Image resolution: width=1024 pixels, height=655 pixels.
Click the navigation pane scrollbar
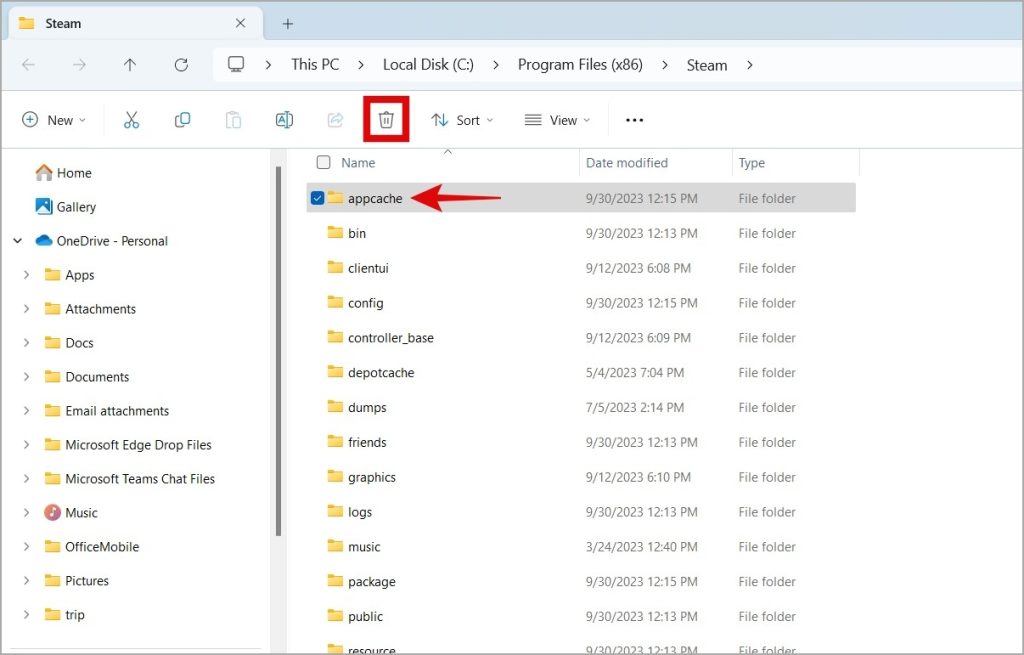(278, 351)
